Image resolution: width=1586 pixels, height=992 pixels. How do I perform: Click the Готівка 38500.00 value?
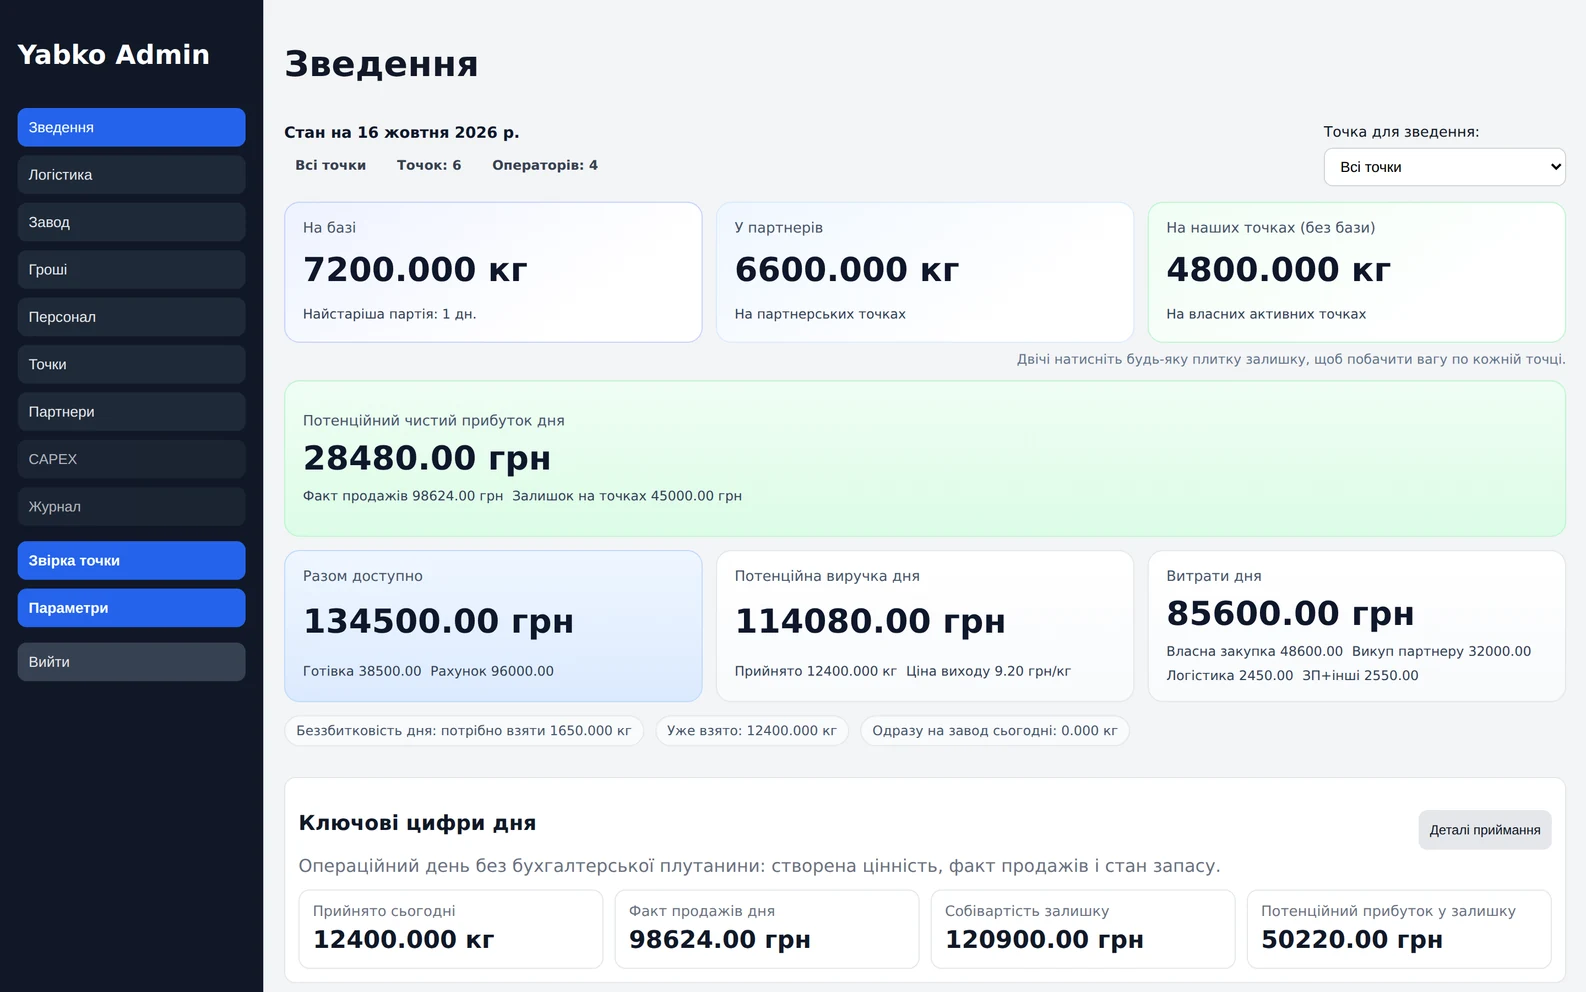[x=362, y=671]
